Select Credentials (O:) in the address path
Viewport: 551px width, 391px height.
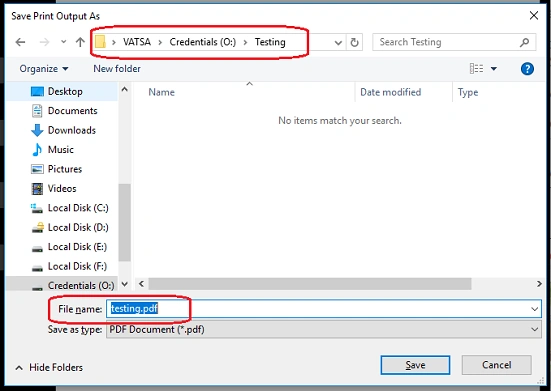coord(203,42)
